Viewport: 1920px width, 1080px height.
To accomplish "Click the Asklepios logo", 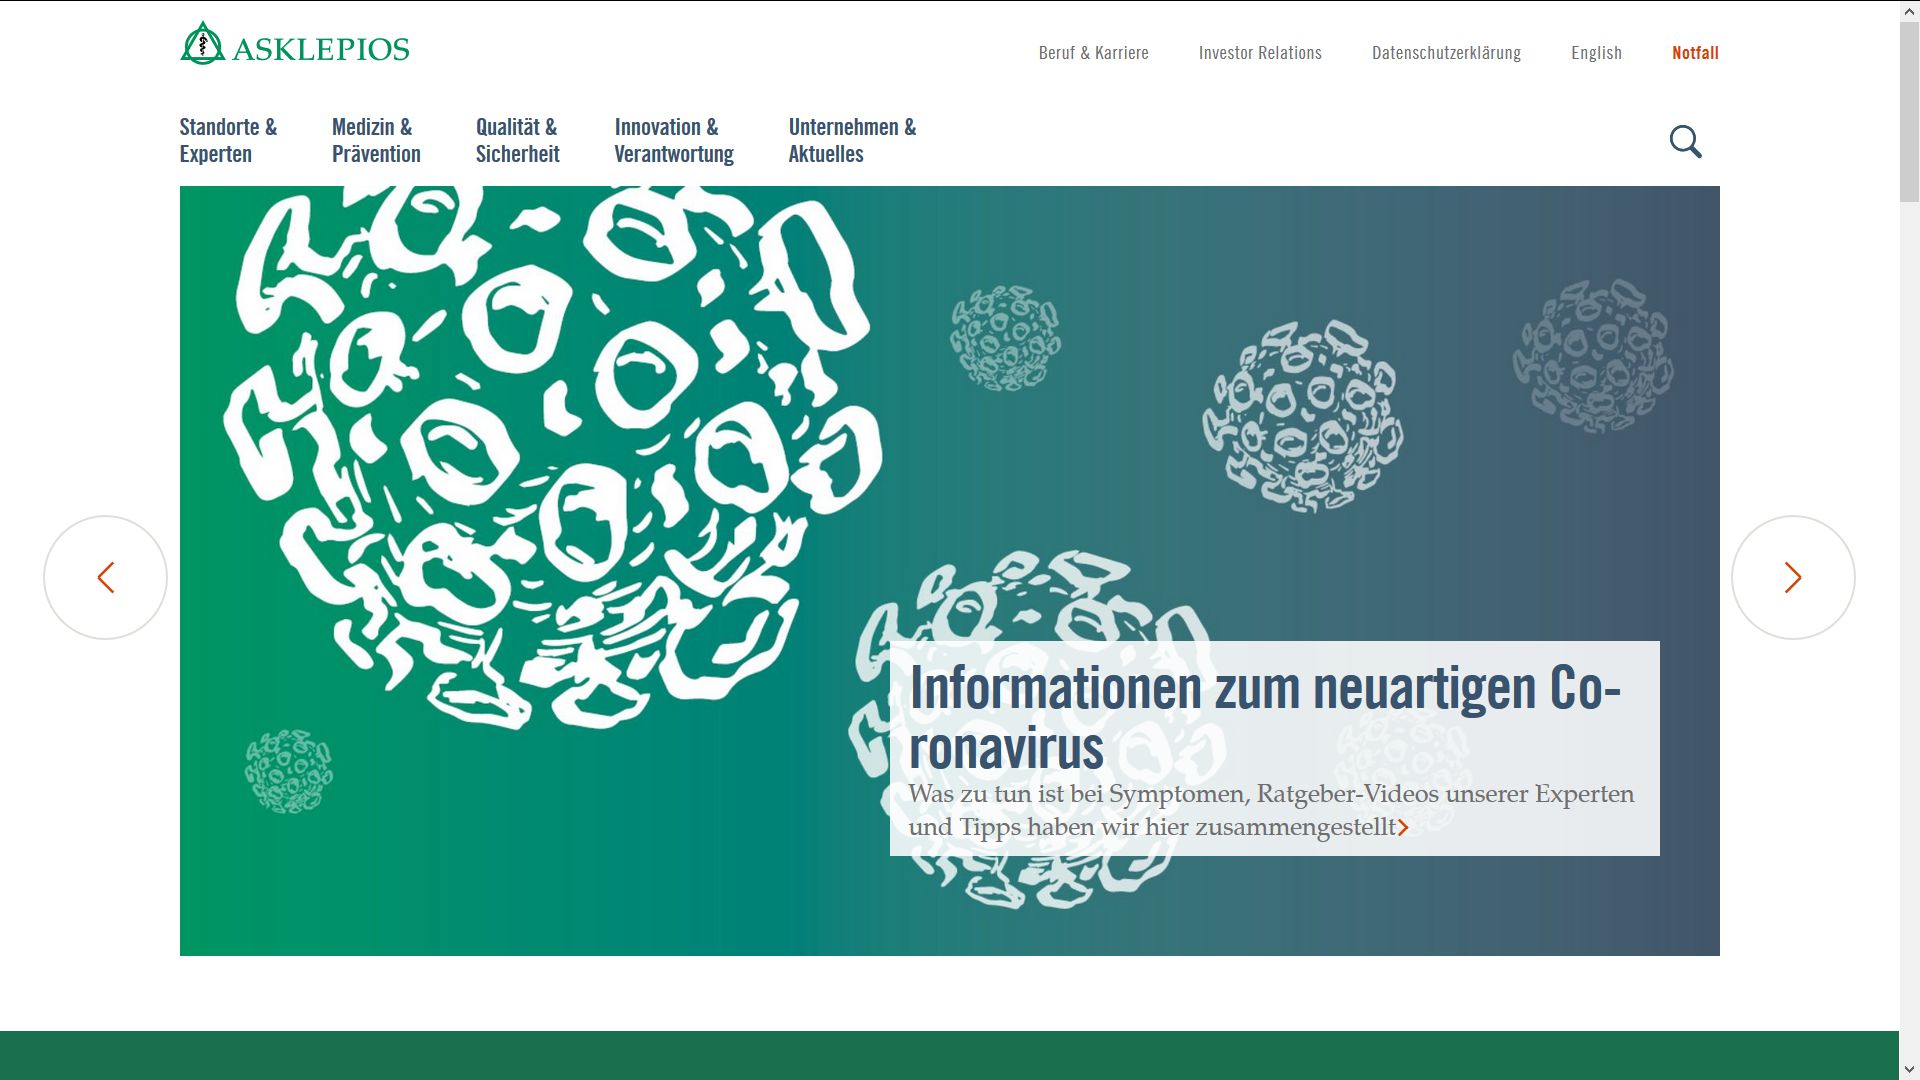I will pyautogui.click(x=295, y=45).
